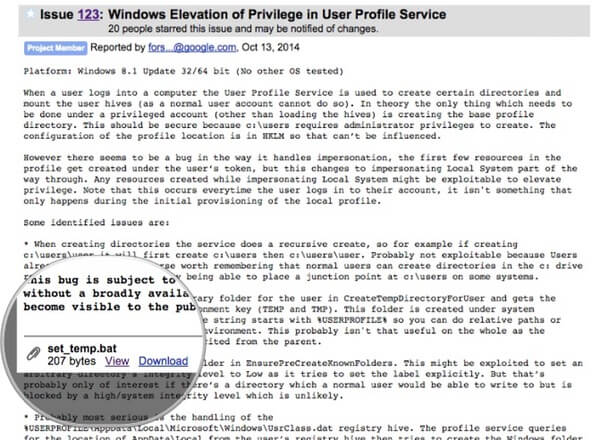Download the set_temp.bat file

coord(163,361)
